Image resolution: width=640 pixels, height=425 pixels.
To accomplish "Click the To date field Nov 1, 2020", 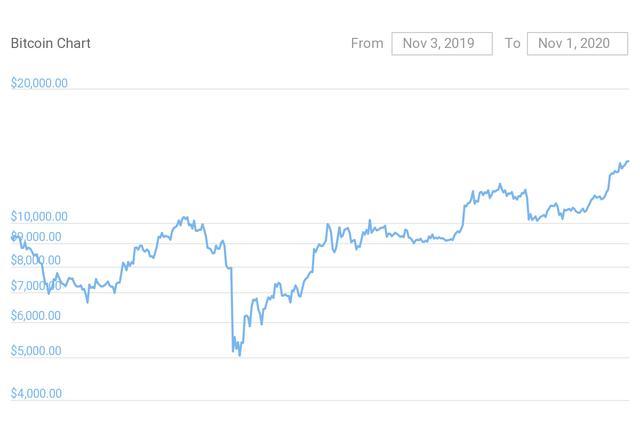I will (576, 43).
